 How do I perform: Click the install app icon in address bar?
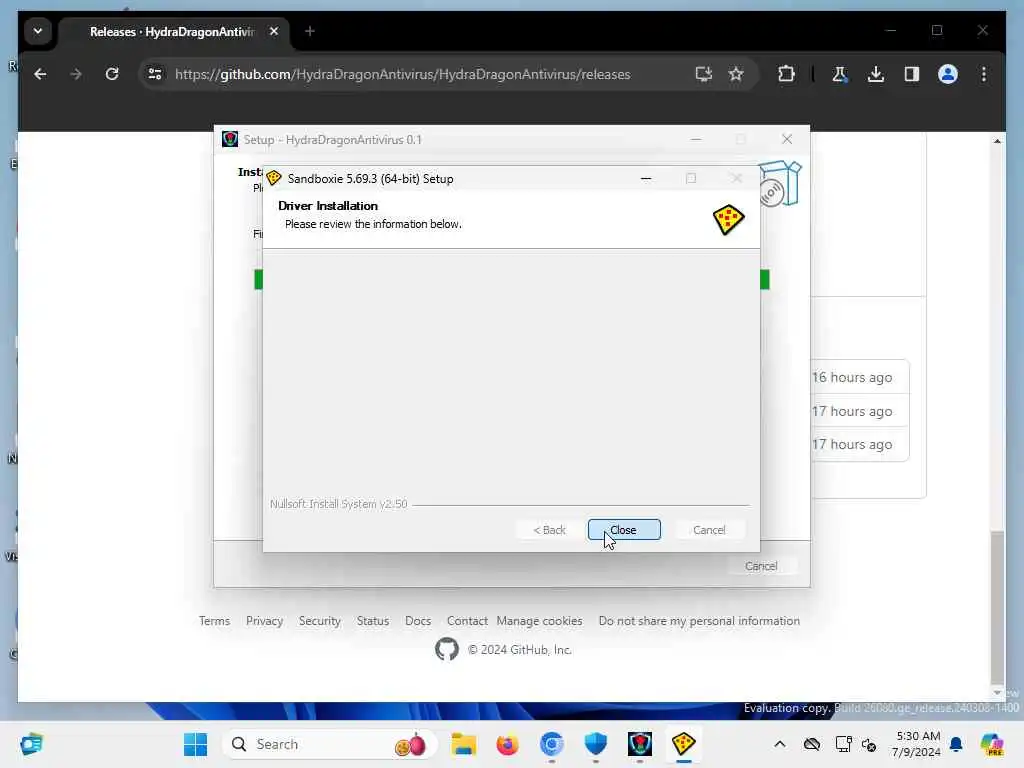(x=703, y=74)
